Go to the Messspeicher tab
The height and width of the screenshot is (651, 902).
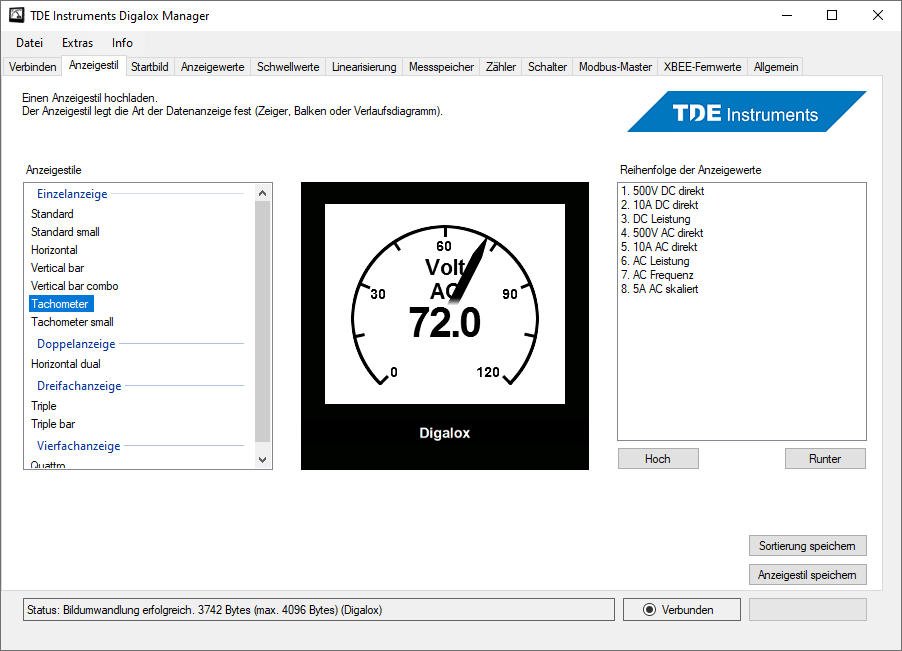(441, 67)
